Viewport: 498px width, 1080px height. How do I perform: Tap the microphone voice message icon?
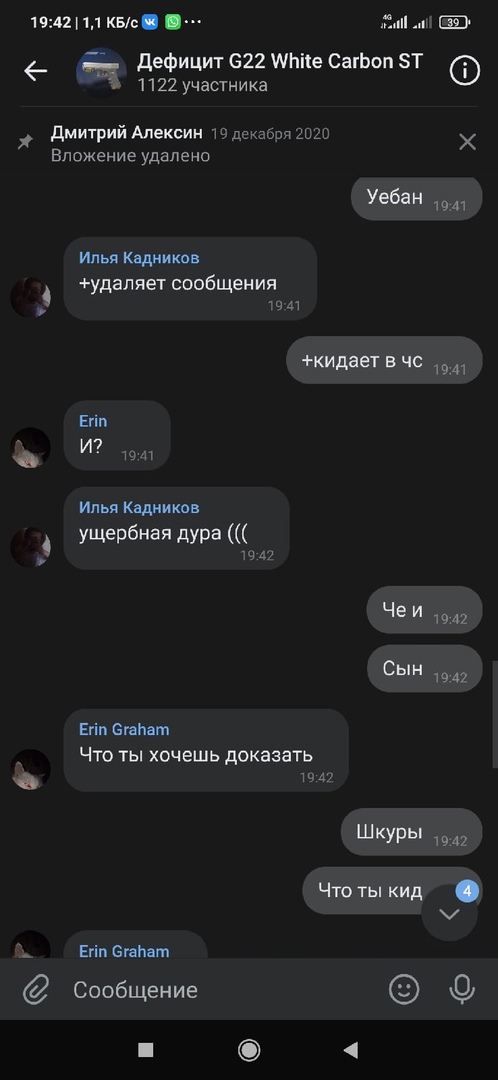pos(462,990)
